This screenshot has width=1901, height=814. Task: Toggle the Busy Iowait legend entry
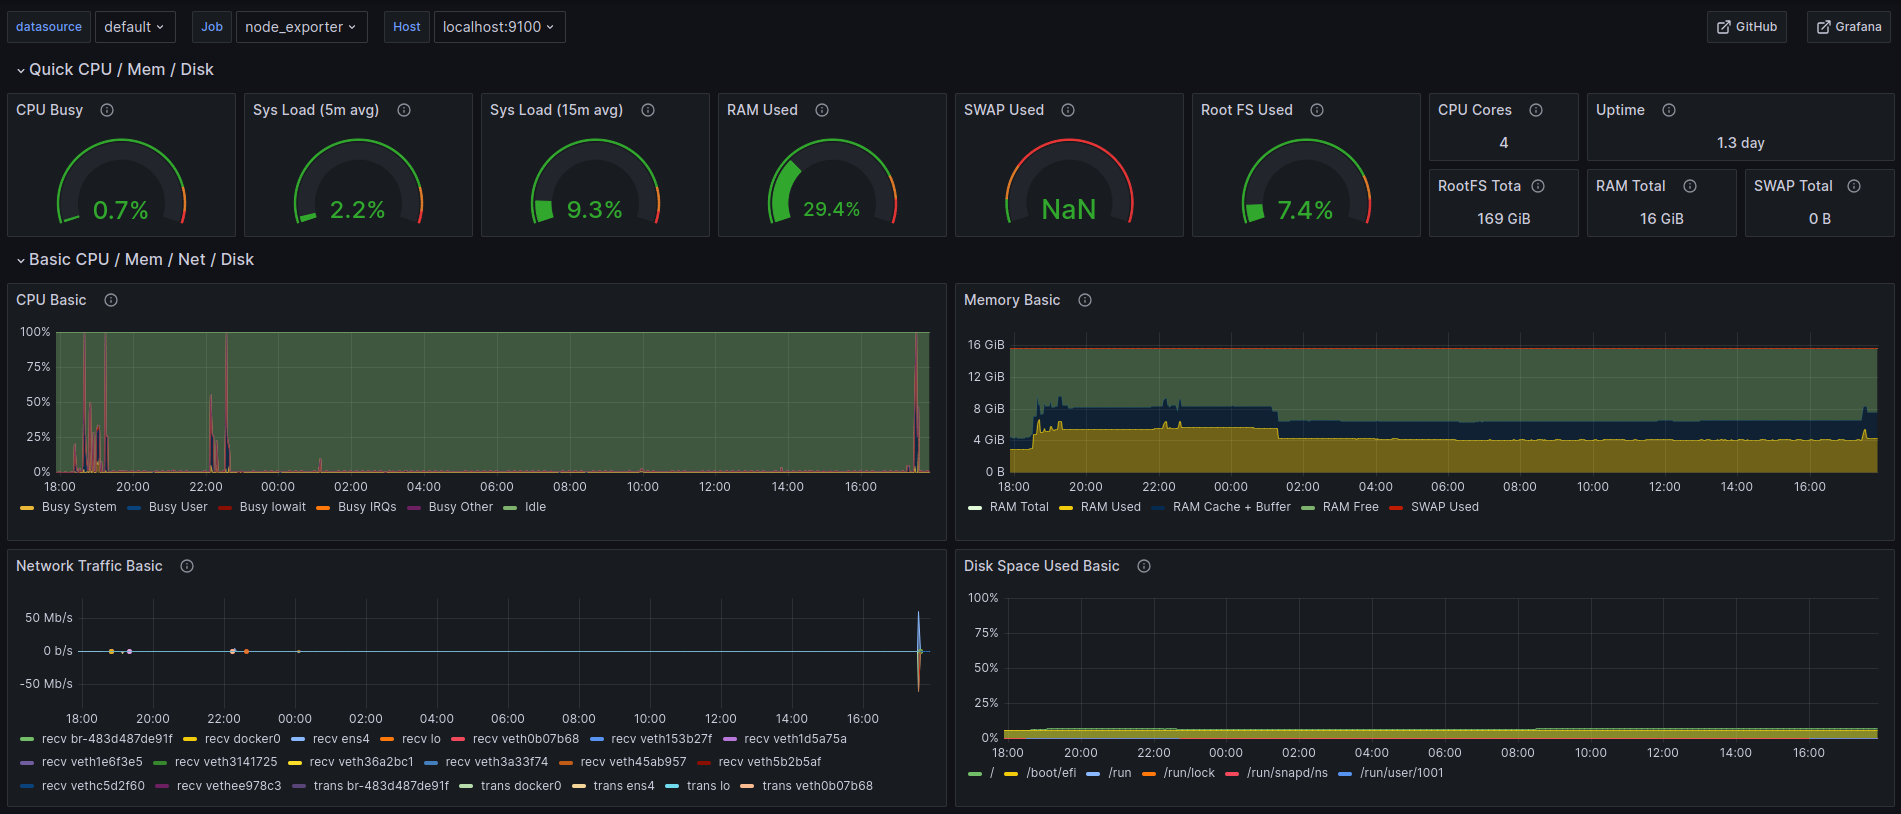pos(273,507)
